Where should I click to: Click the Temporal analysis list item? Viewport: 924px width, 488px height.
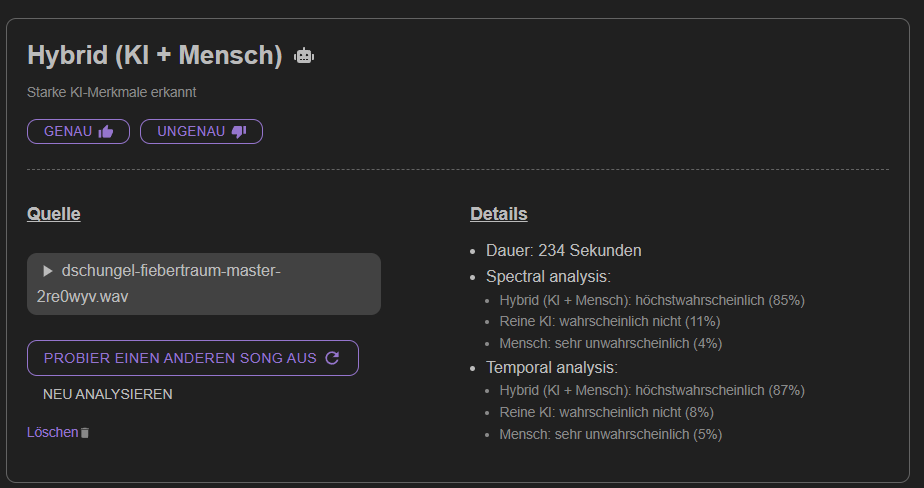click(x=552, y=367)
